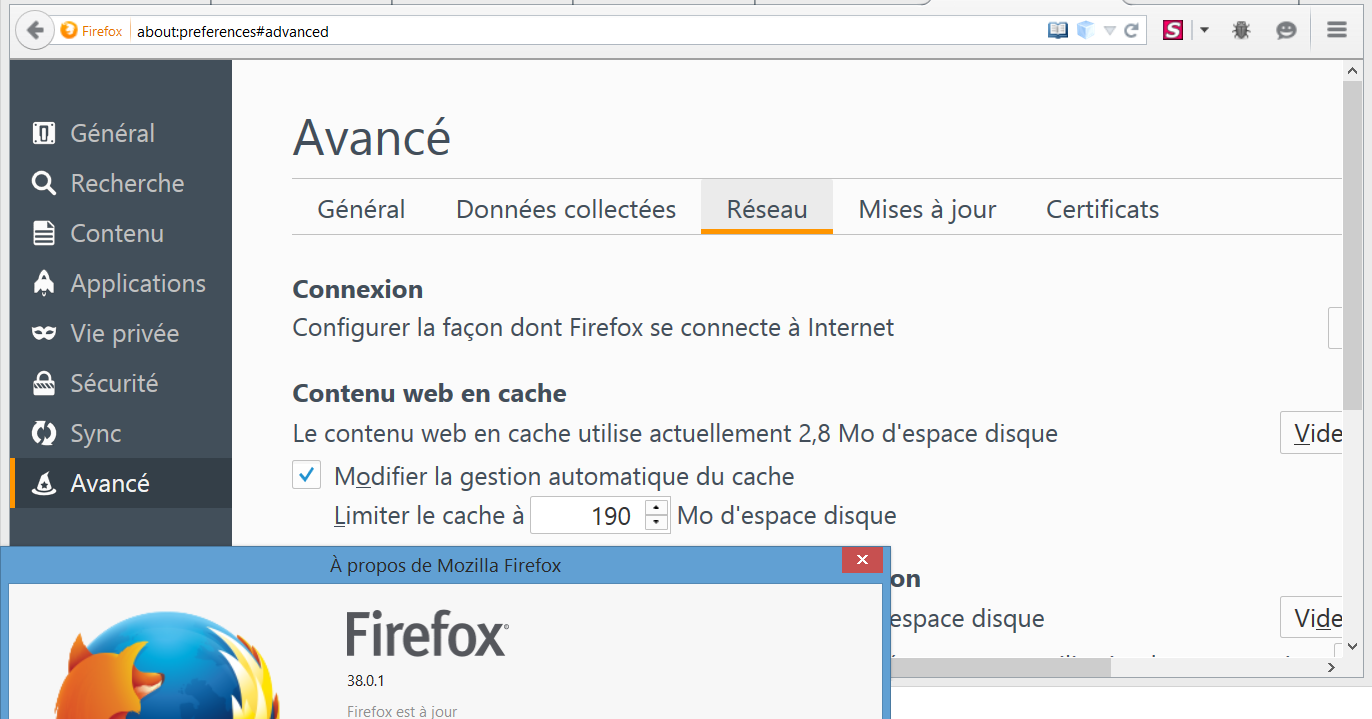Click the Firefox identity icon in address bar
Screen dimensions: 1372x719
tap(69, 31)
